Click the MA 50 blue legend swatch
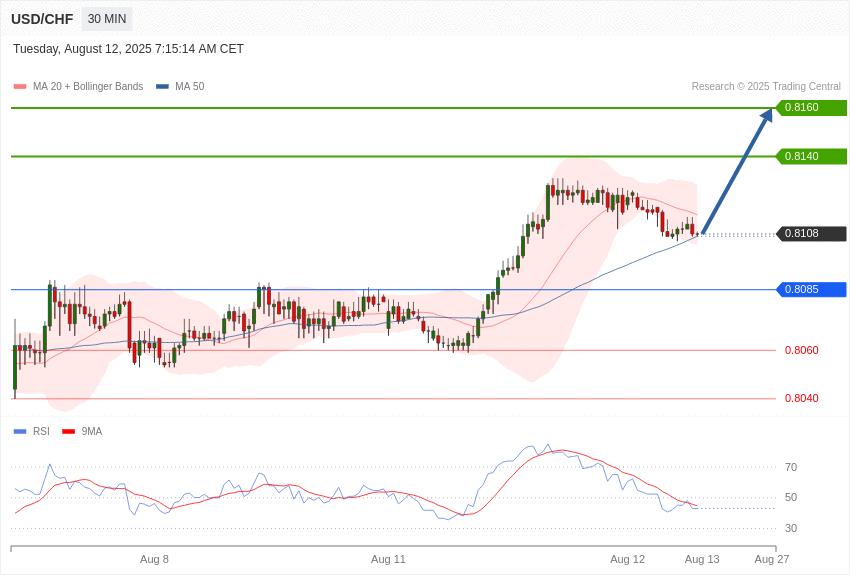850x576 pixels. pos(162,86)
